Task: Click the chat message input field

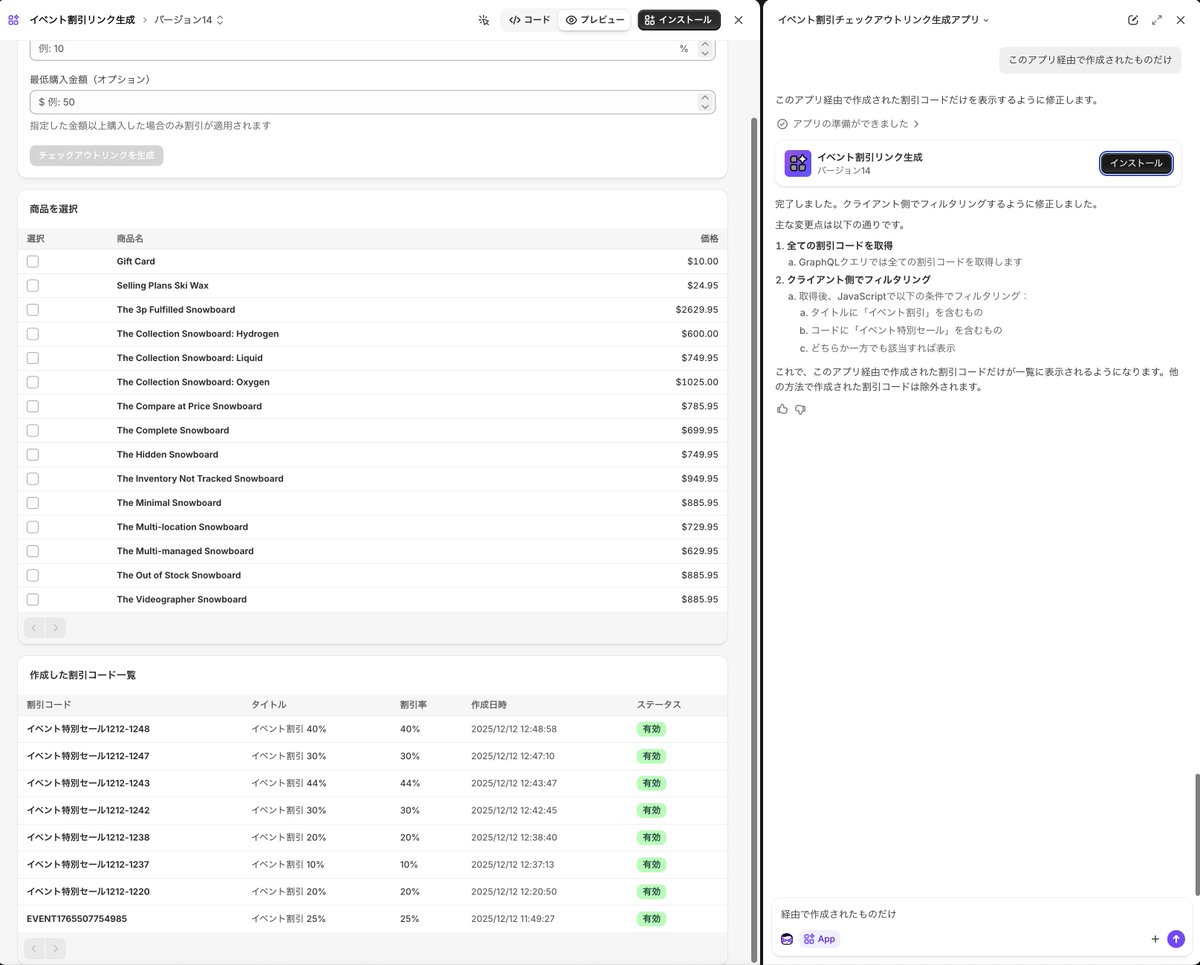Action: (980, 914)
